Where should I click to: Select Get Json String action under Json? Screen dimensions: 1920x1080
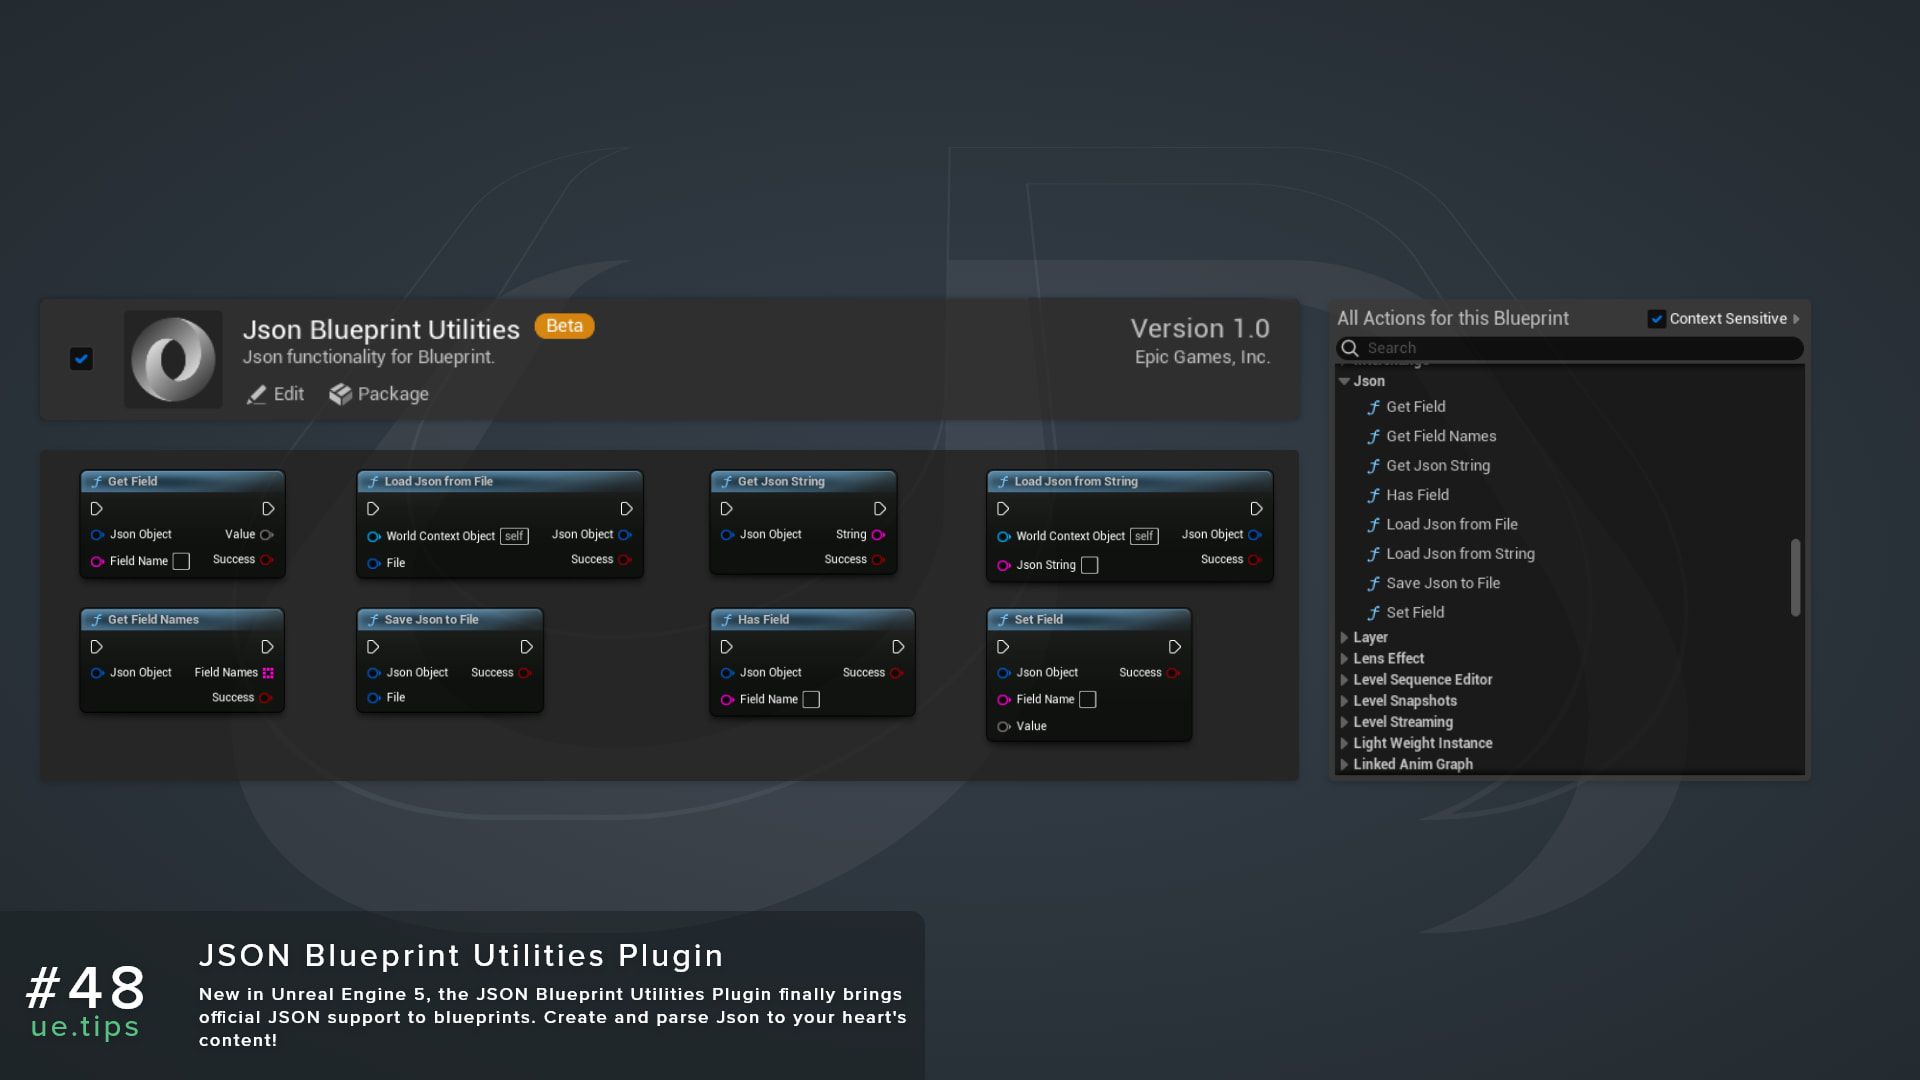(1438, 465)
